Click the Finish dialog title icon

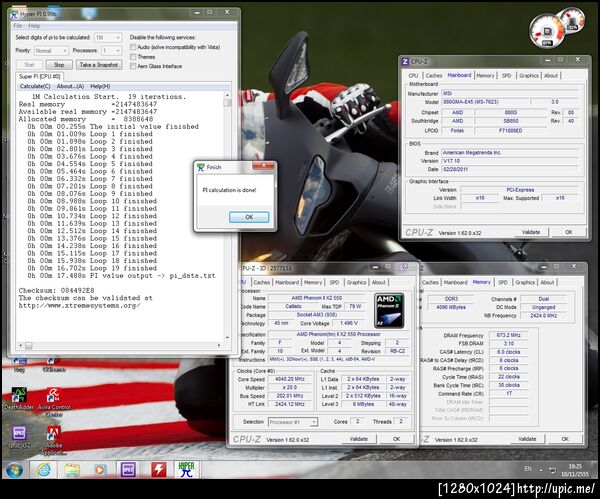pos(201,167)
